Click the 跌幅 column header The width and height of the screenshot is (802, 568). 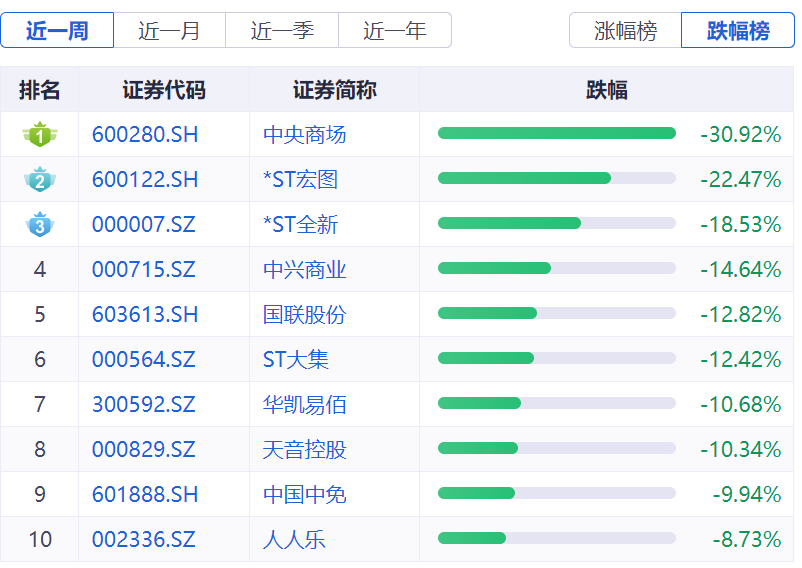click(607, 90)
